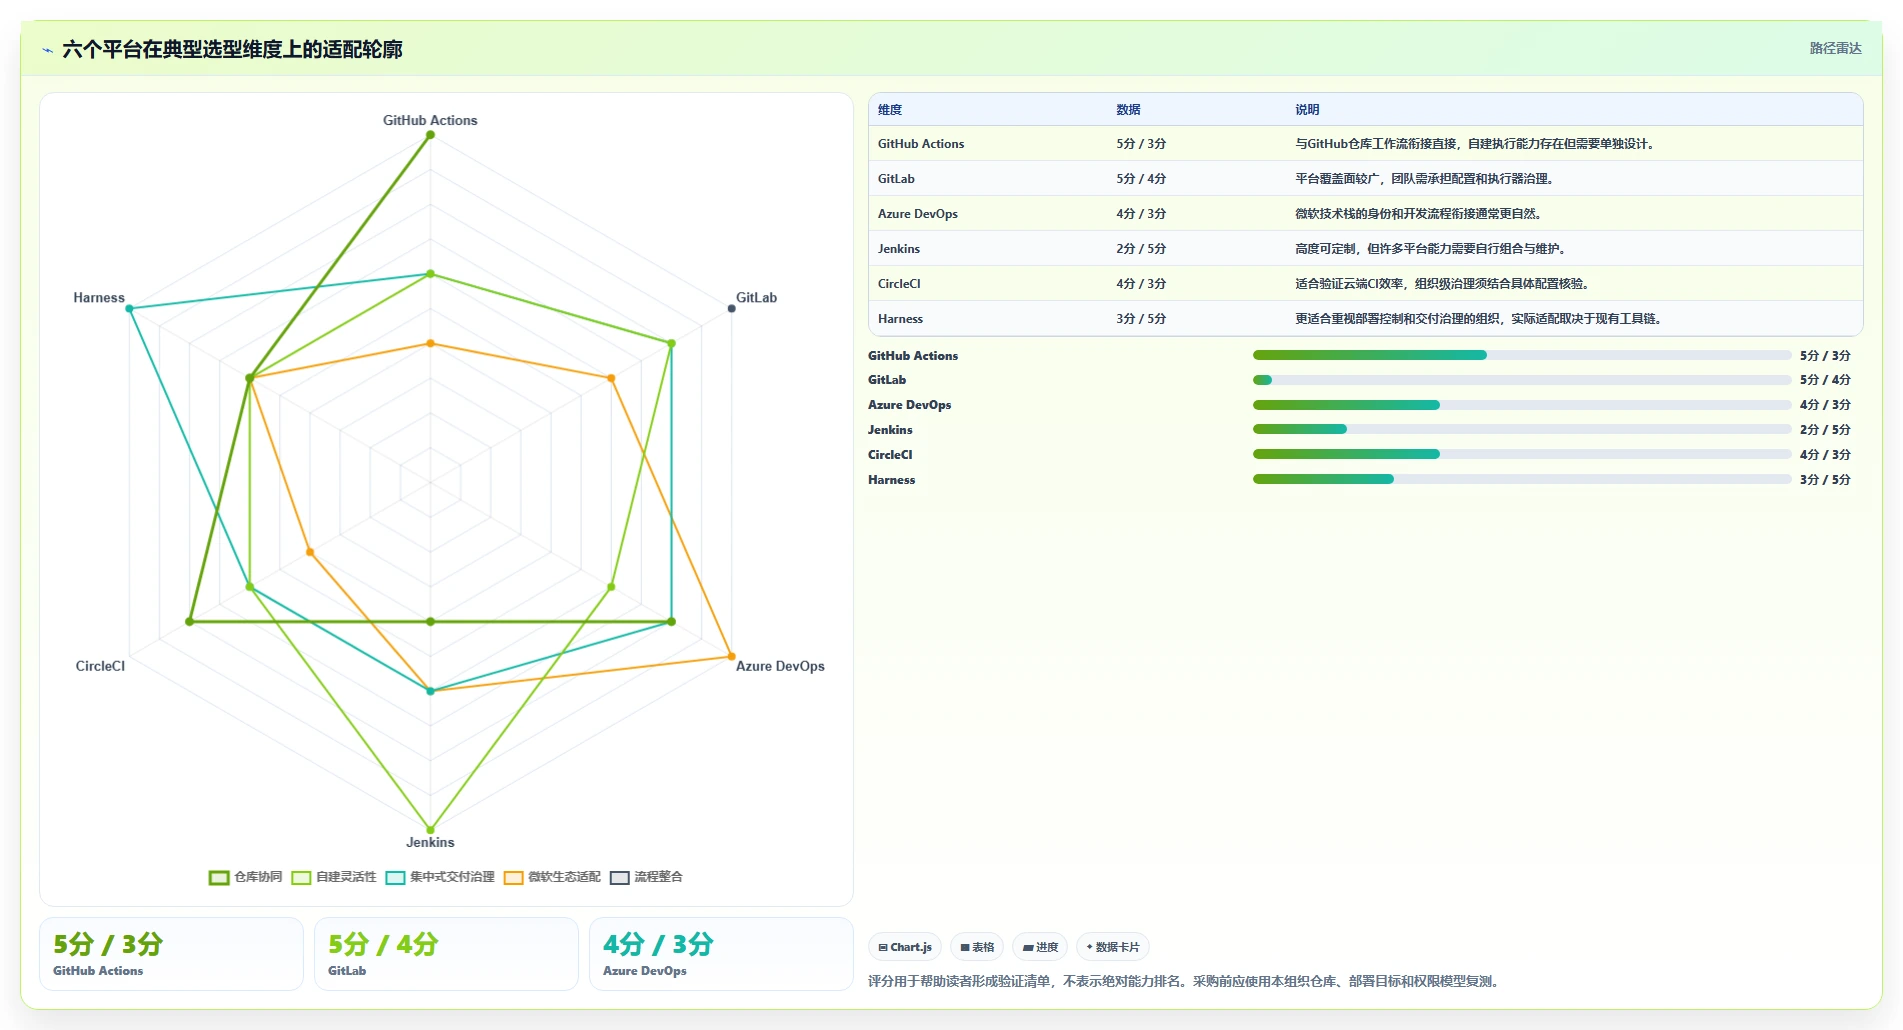The width and height of the screenshot is (1903, 1030).
Task: Open the GitLab 5分 / 4分 stat card
Action: pyautogui.click(x=446, y=954)
